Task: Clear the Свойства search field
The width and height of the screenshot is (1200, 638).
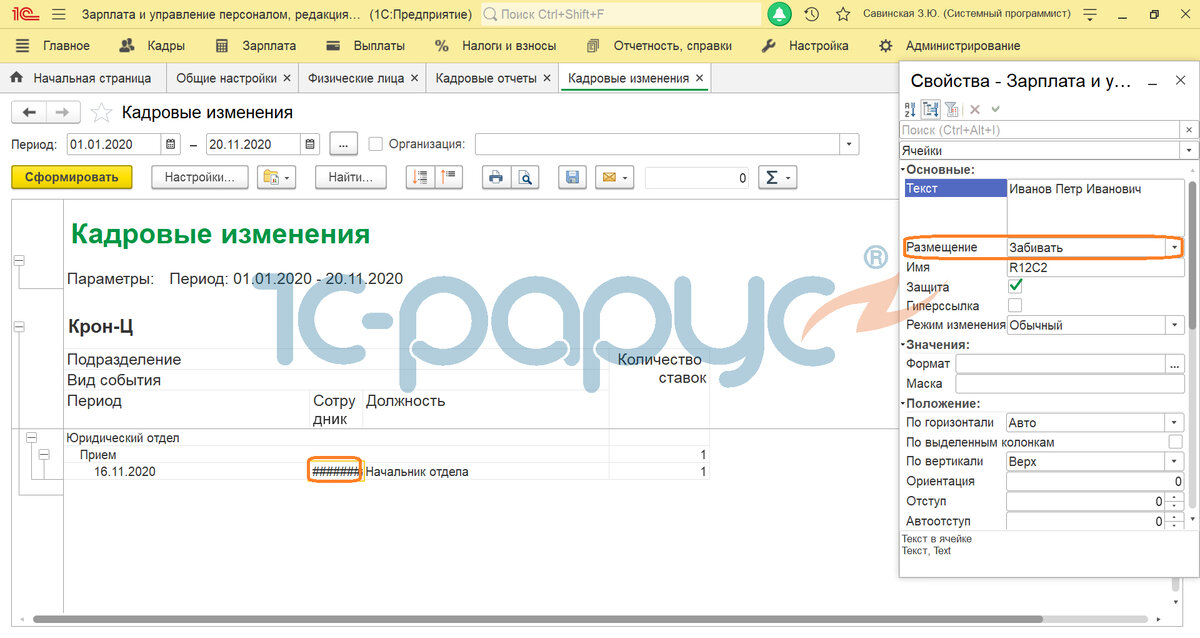Action: pyautogui.click(x=1189, y=130)
